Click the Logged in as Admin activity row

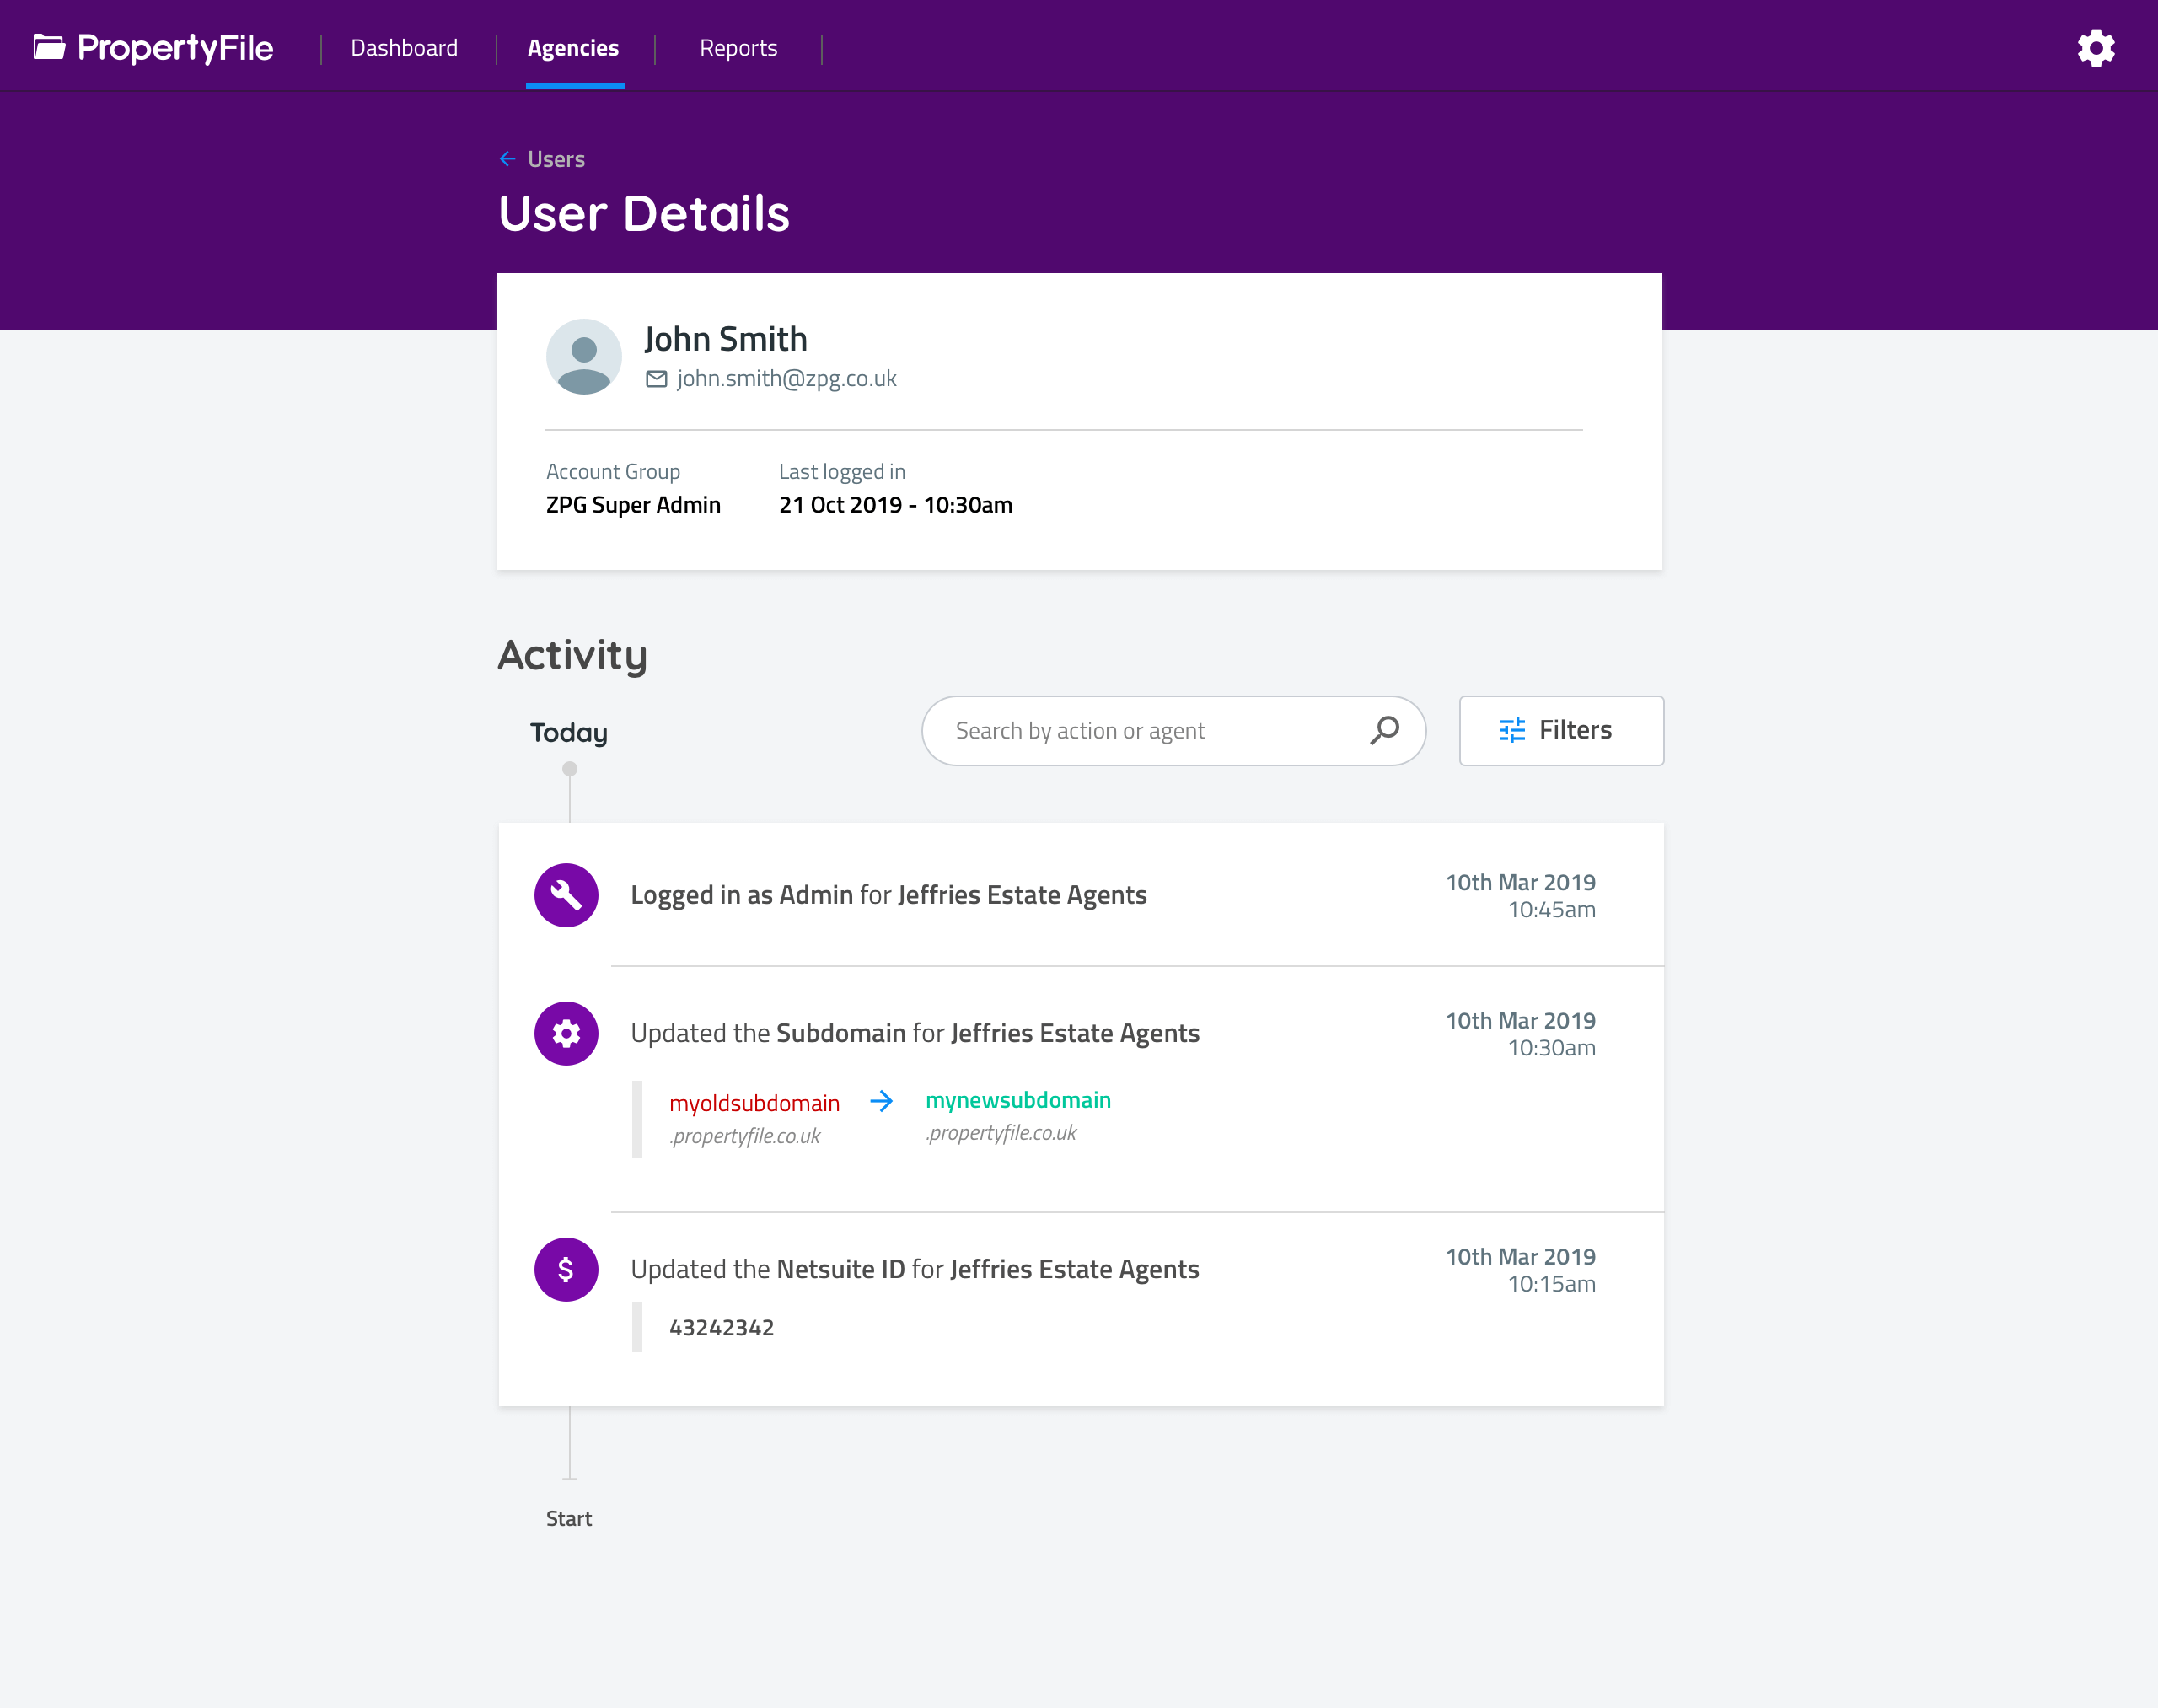point(888,895)
